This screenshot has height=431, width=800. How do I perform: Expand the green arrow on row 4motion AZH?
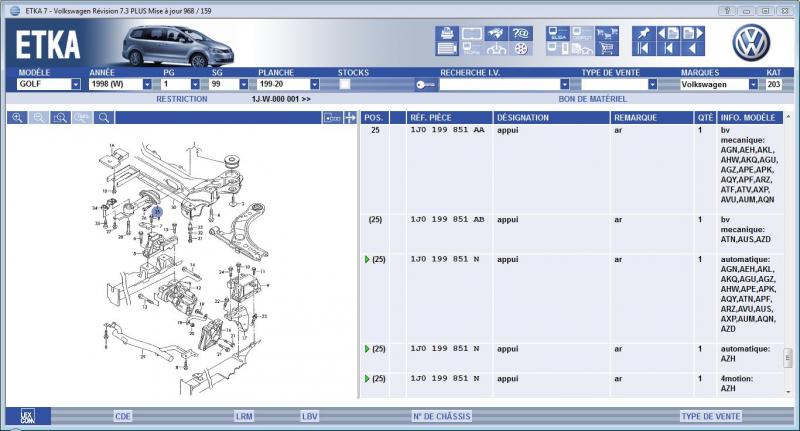tap(367, 379)
